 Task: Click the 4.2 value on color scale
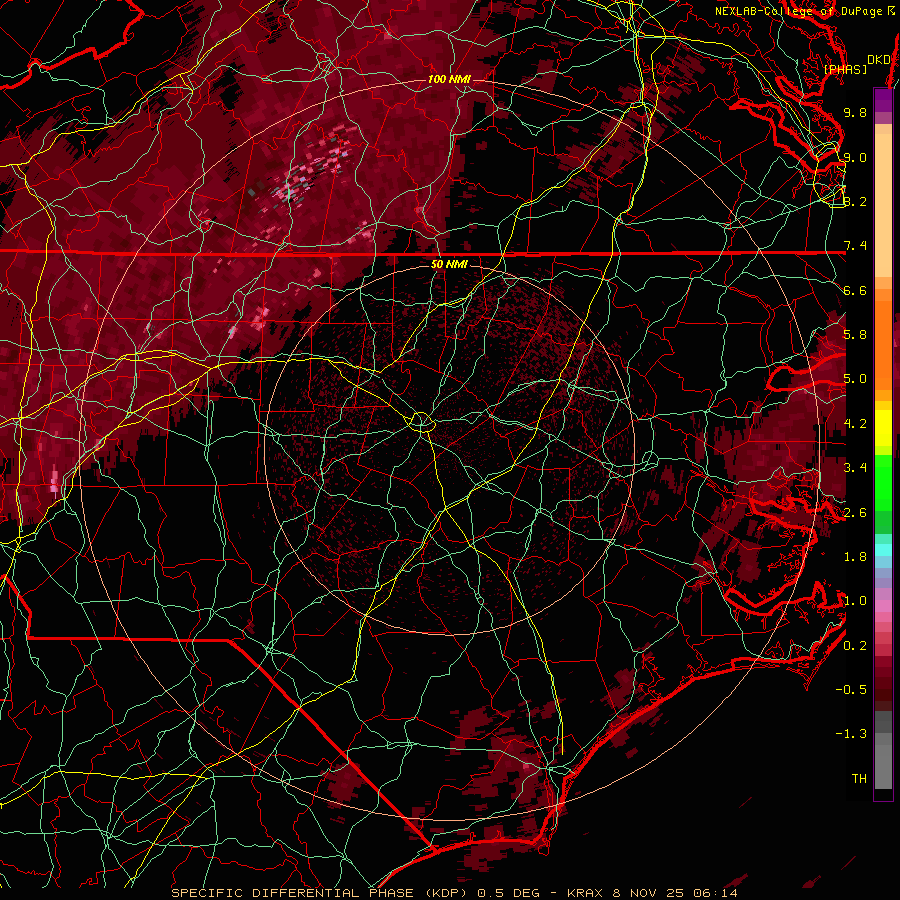[855, 424]
